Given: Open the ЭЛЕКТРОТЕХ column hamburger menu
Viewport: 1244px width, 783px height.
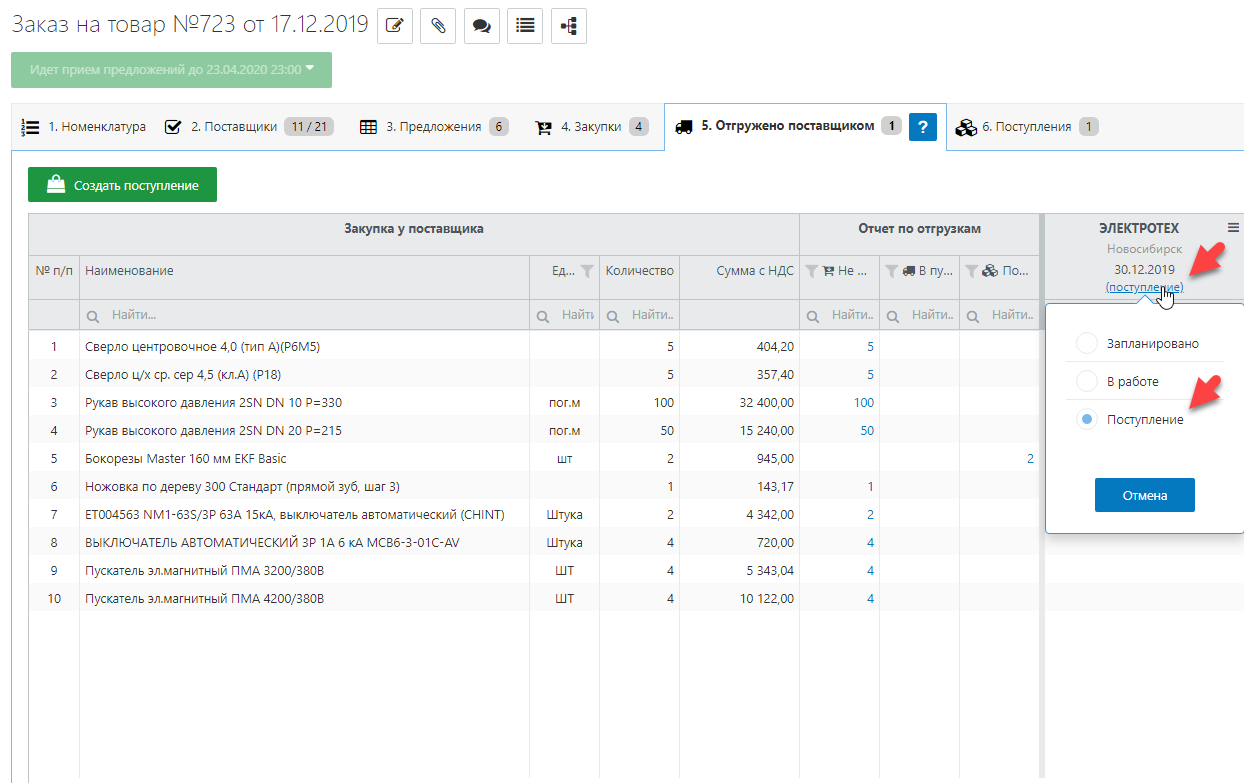Looking at the screenshot, I should click(x=1233, y=227).
